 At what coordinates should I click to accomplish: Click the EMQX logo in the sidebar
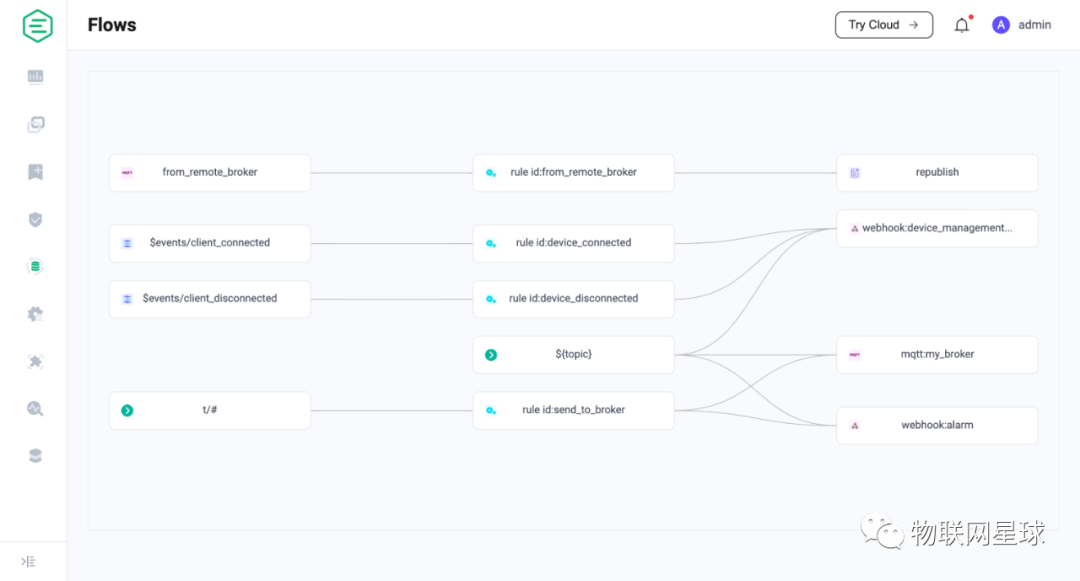(x=37, y=26)
